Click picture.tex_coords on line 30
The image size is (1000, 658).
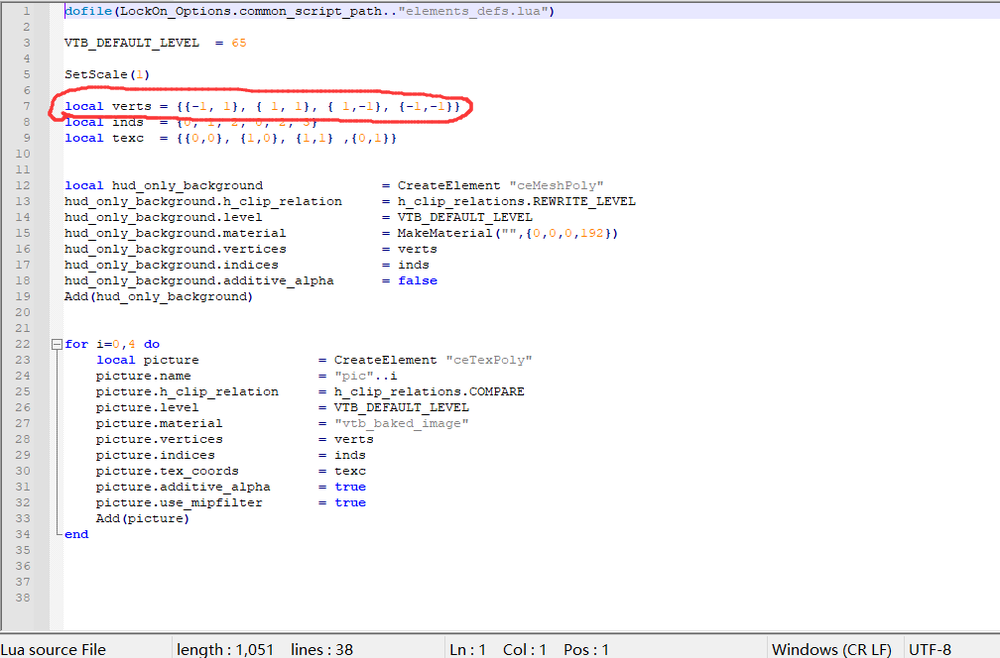[x=167, y=471]
